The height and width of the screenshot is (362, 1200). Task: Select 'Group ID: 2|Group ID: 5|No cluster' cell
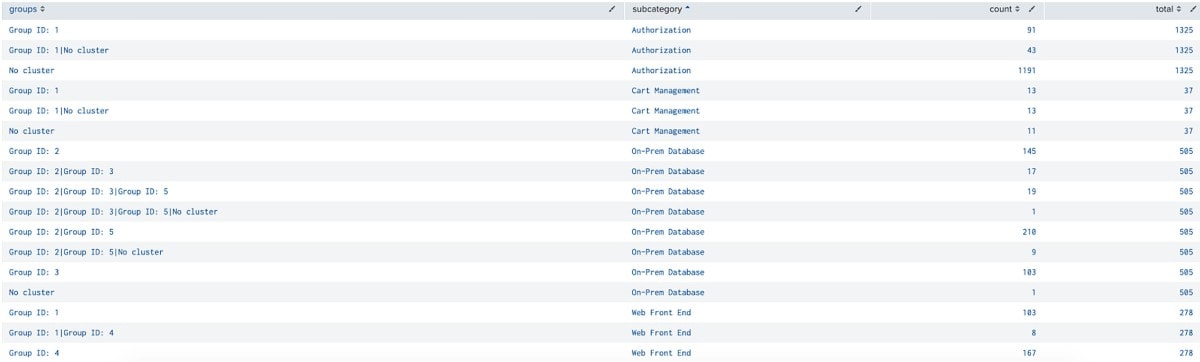coord(86,252)
